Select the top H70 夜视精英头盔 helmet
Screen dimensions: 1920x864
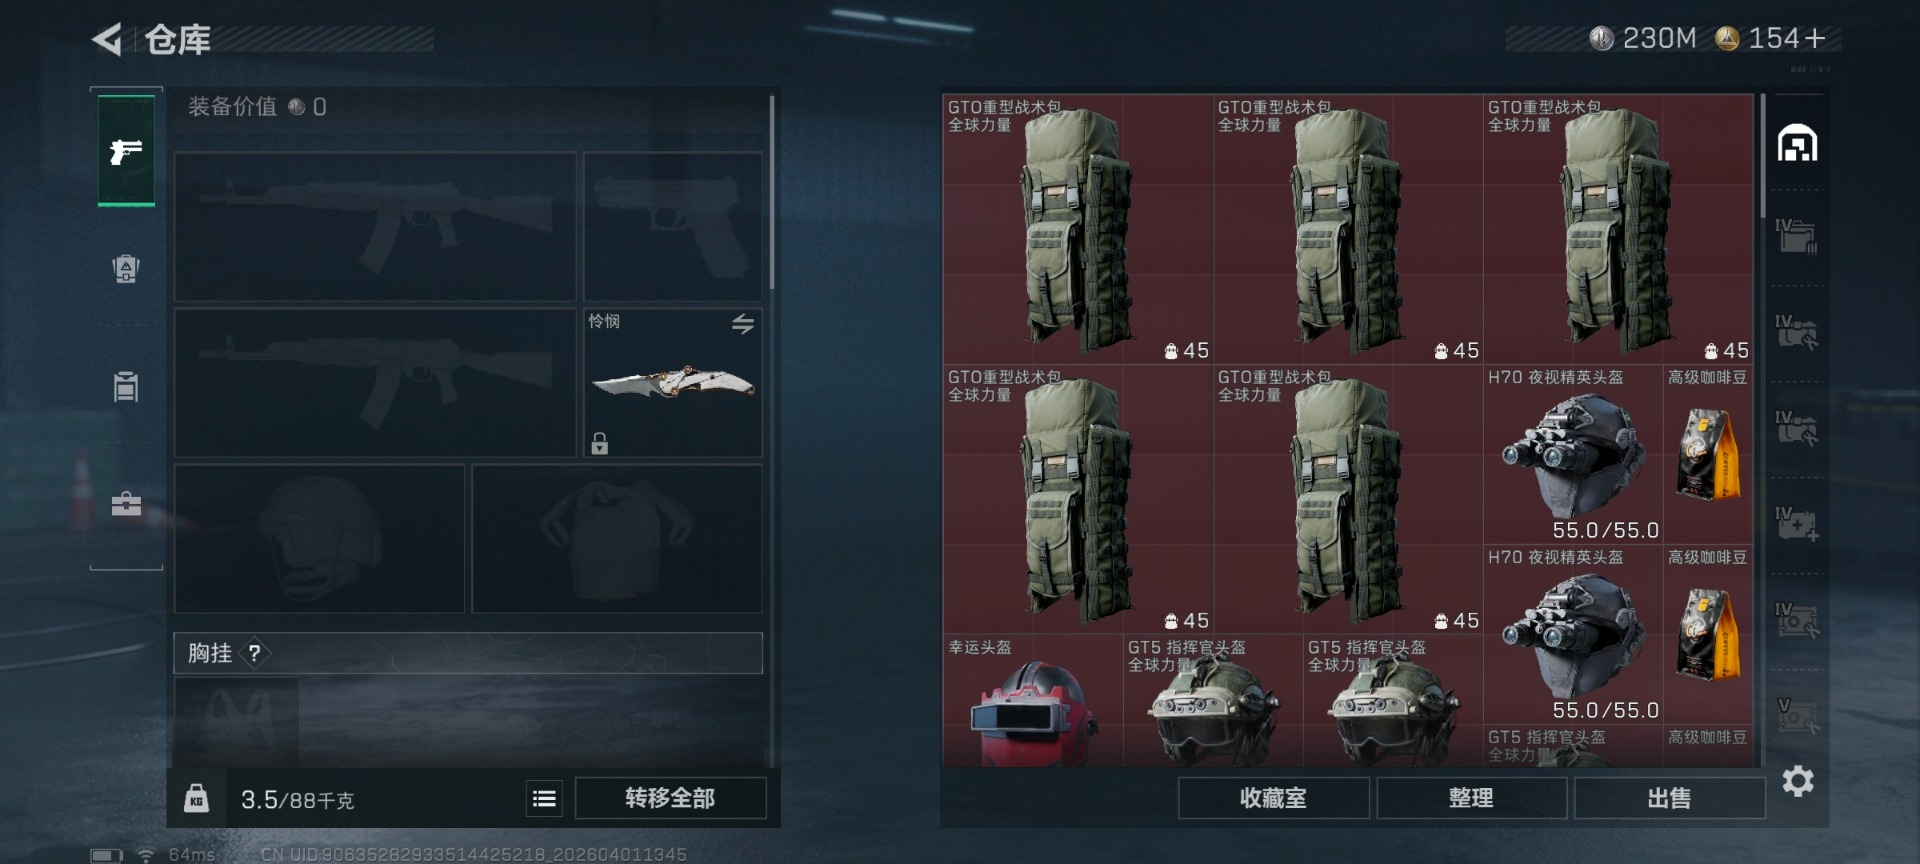(x=1573, y=455)
